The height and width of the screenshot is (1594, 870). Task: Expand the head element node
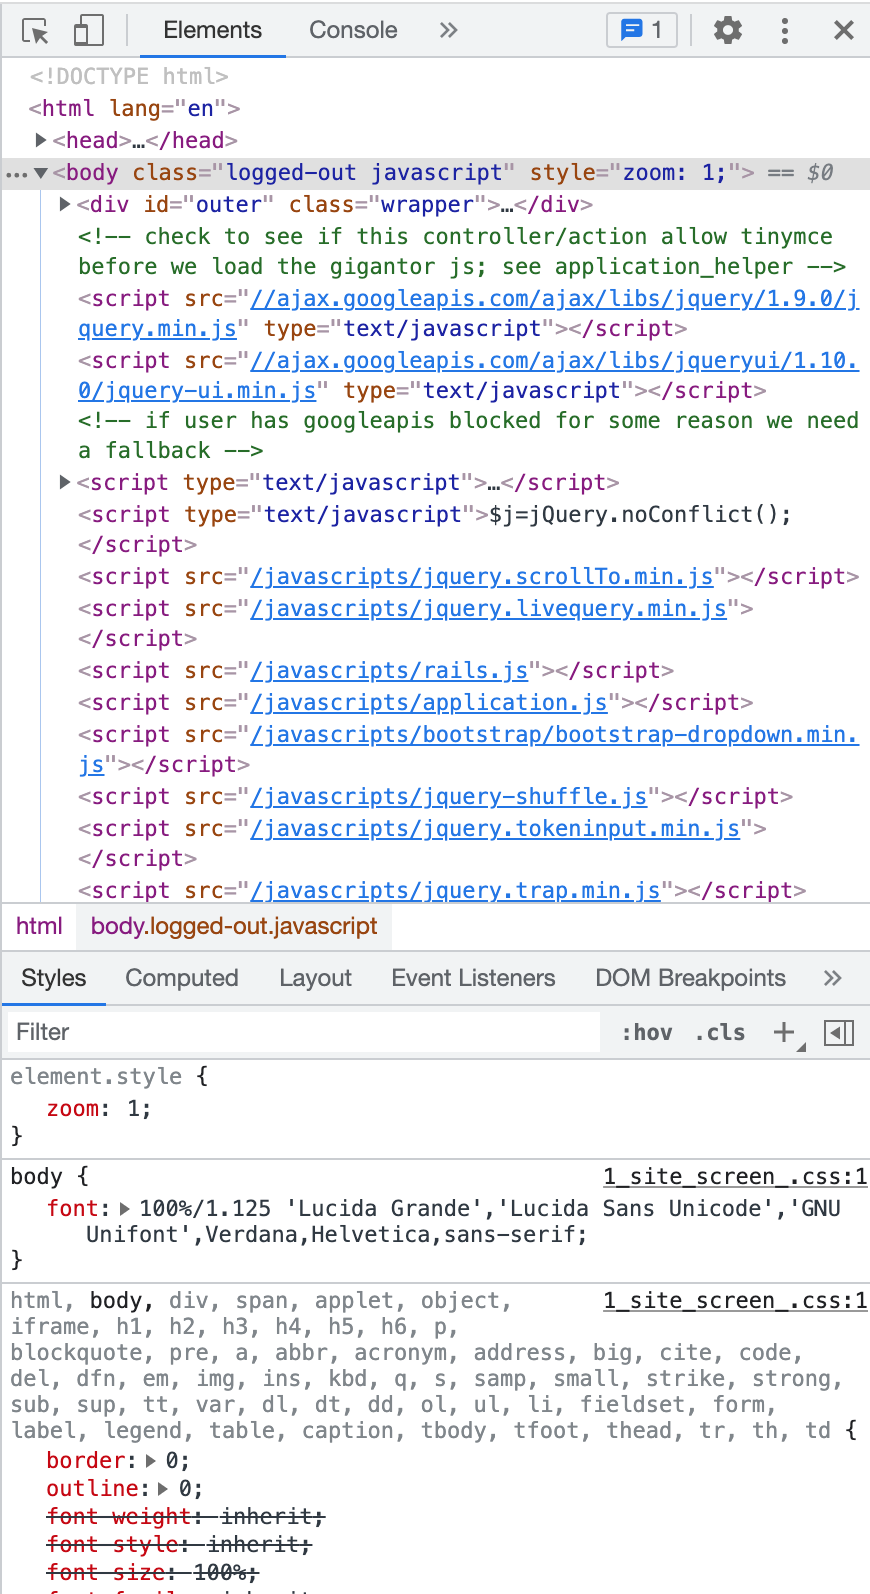[x=41, y=140]
